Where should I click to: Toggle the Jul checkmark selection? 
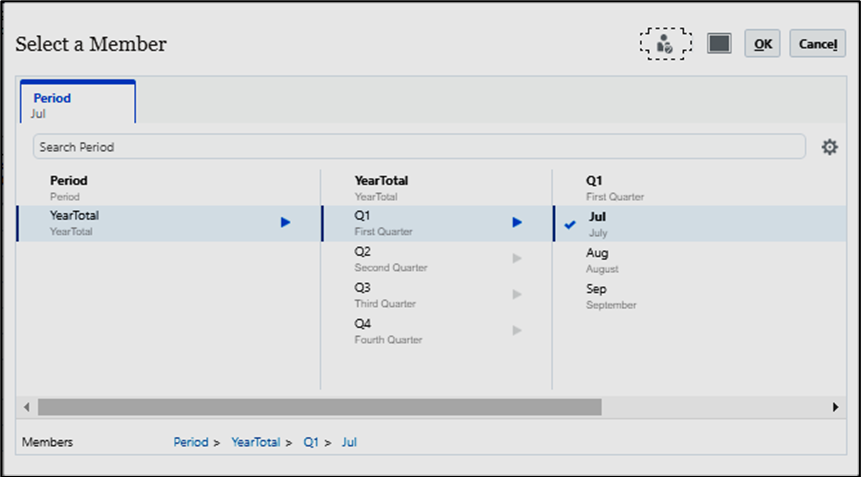tap(570, 225)
